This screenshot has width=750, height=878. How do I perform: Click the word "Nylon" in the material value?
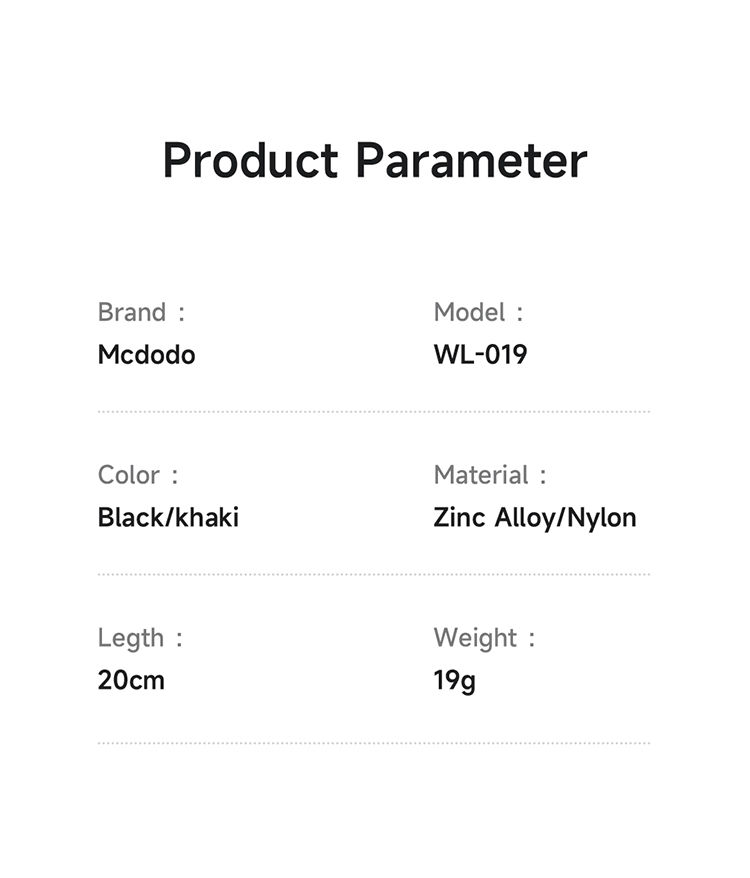point(602,518)
